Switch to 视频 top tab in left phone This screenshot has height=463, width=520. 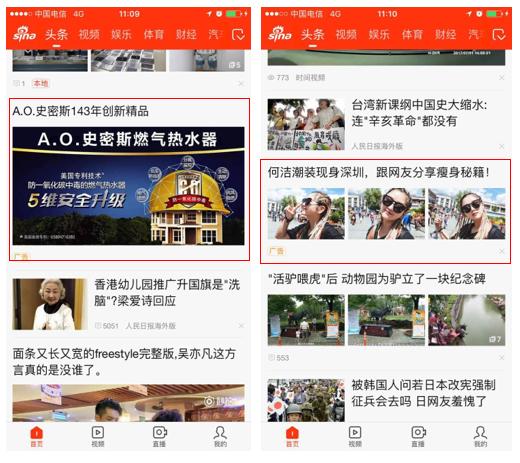tap(89, 34)
